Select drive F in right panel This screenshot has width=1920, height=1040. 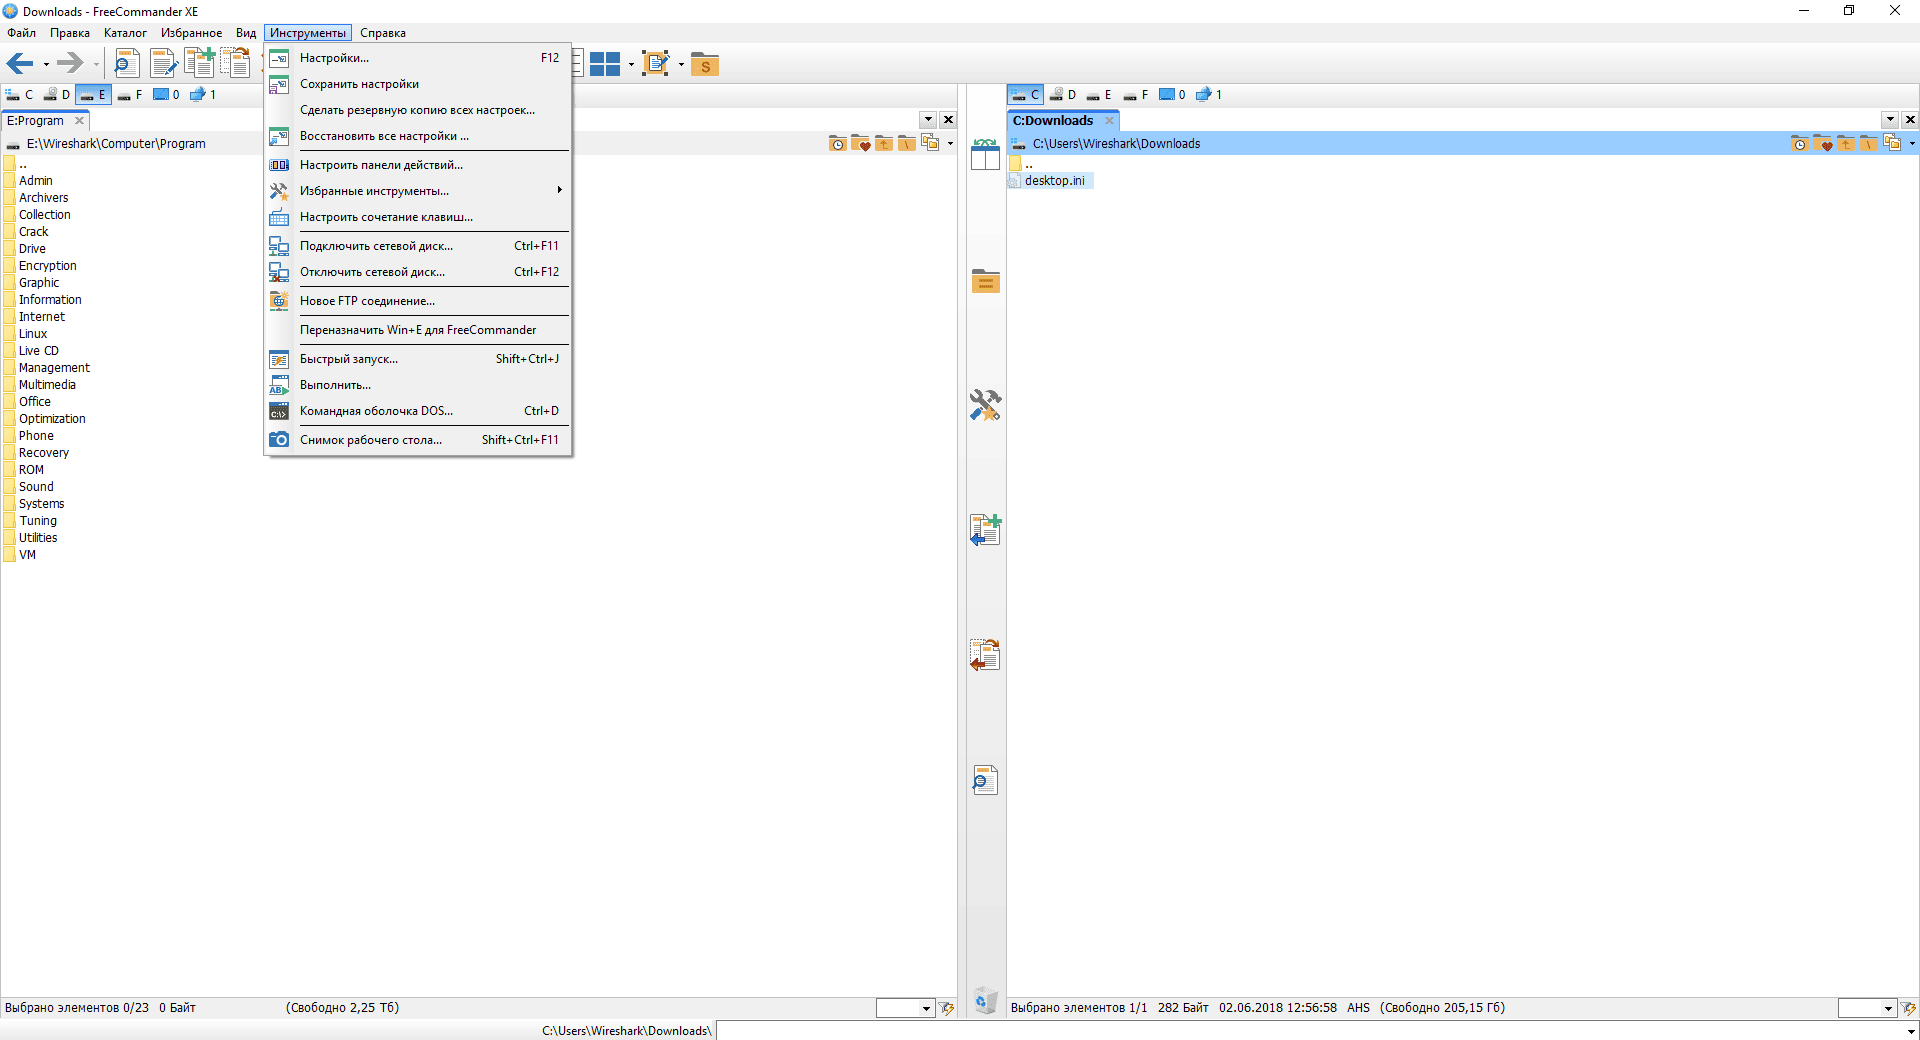coord(1136,95)
